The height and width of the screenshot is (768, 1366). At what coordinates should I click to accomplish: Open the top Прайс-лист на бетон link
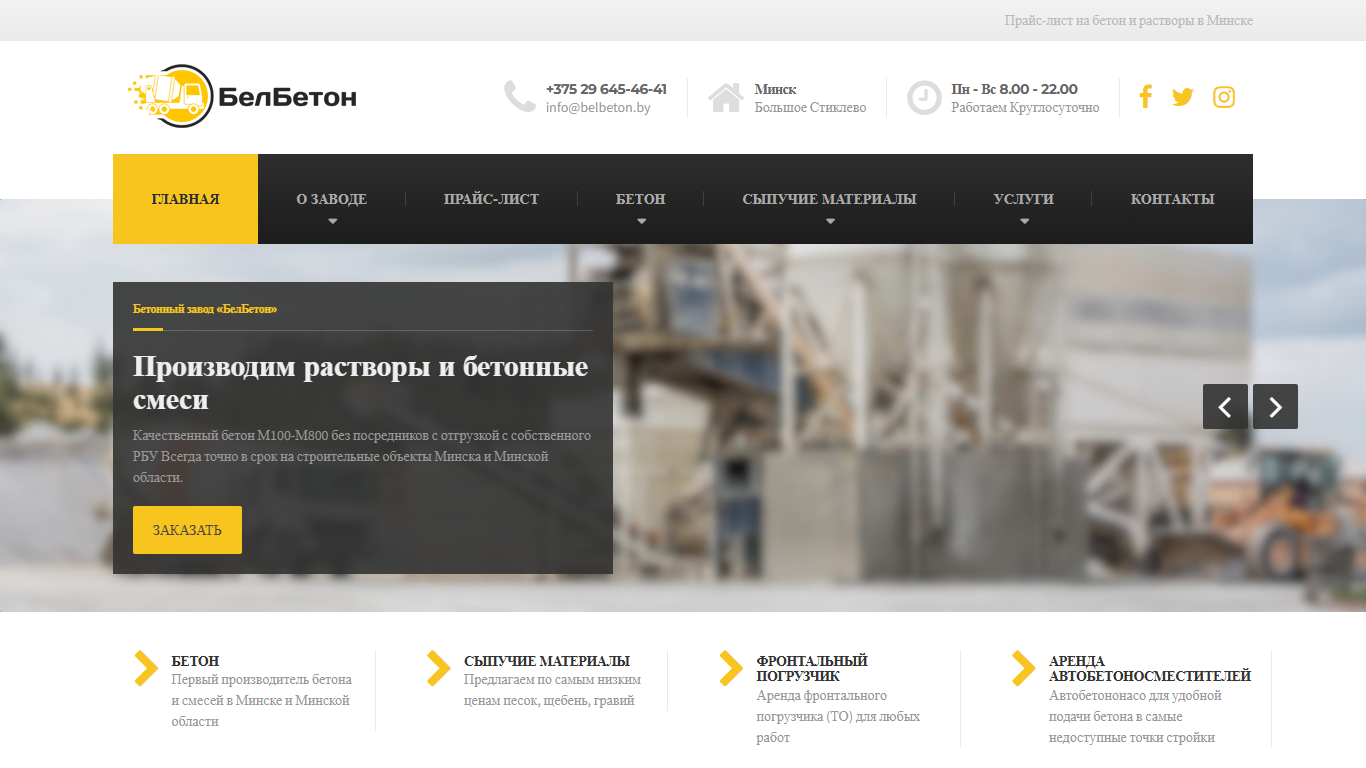[x=1129, y=21]
